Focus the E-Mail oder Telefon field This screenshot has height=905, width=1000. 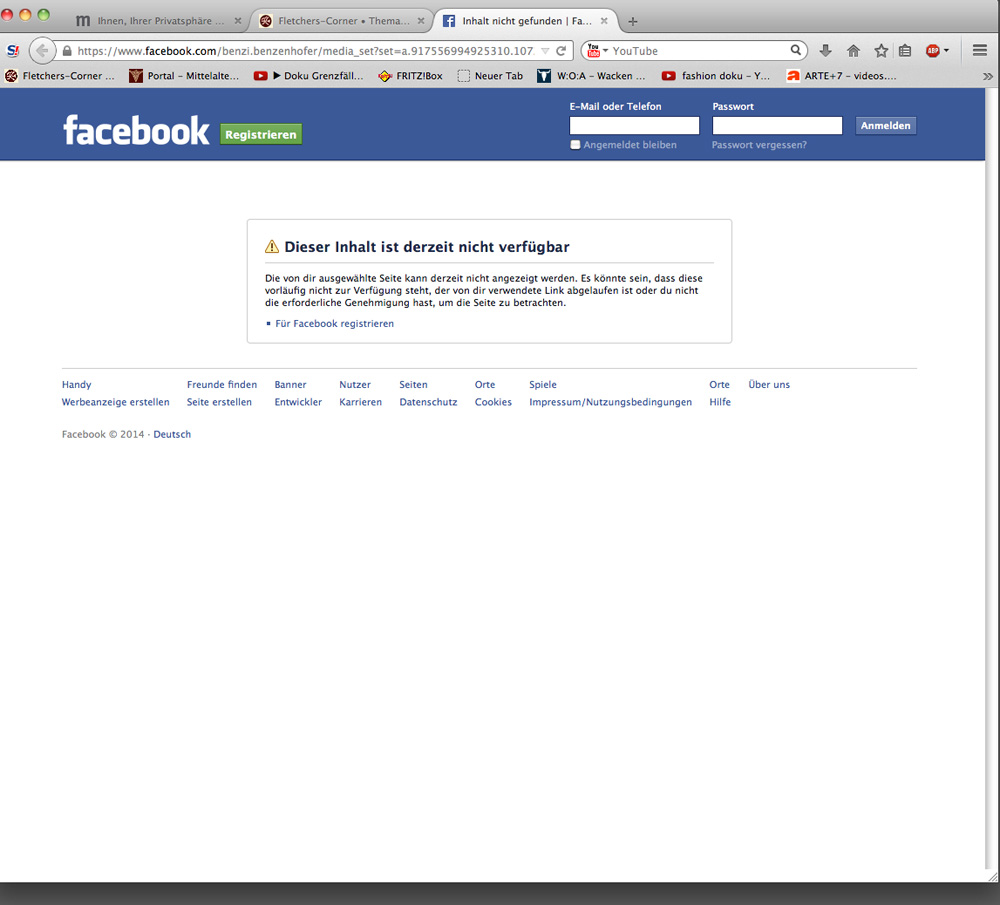pos(634,126)
